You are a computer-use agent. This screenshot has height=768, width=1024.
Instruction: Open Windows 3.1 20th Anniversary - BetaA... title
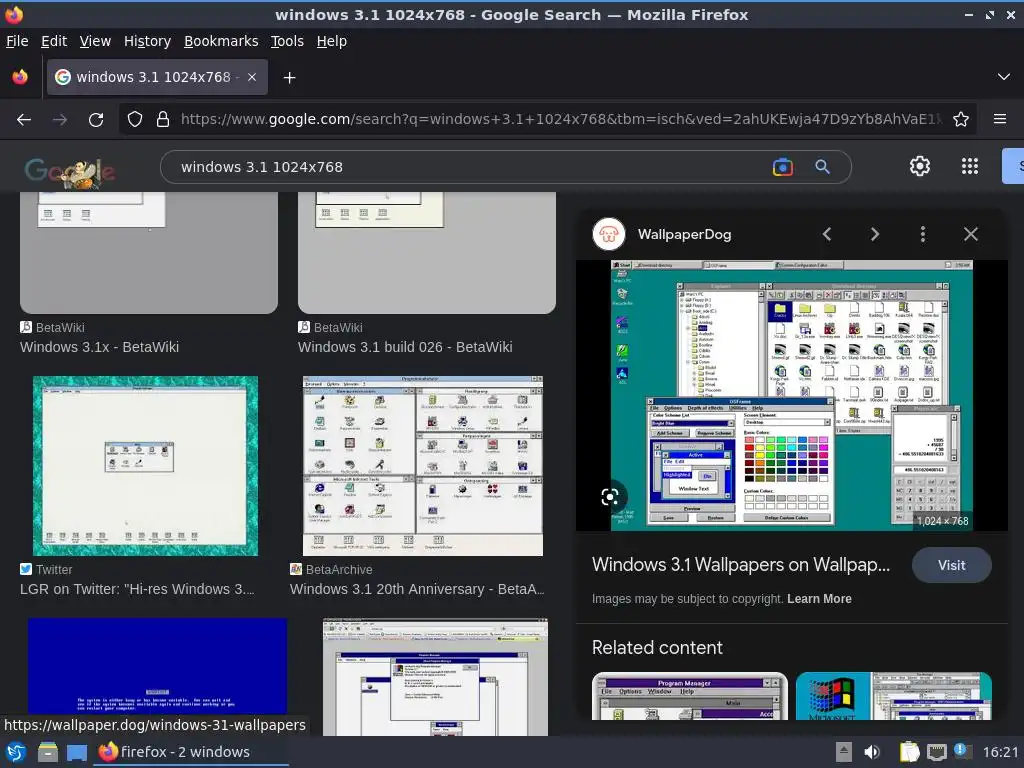(x=417, y=589)
